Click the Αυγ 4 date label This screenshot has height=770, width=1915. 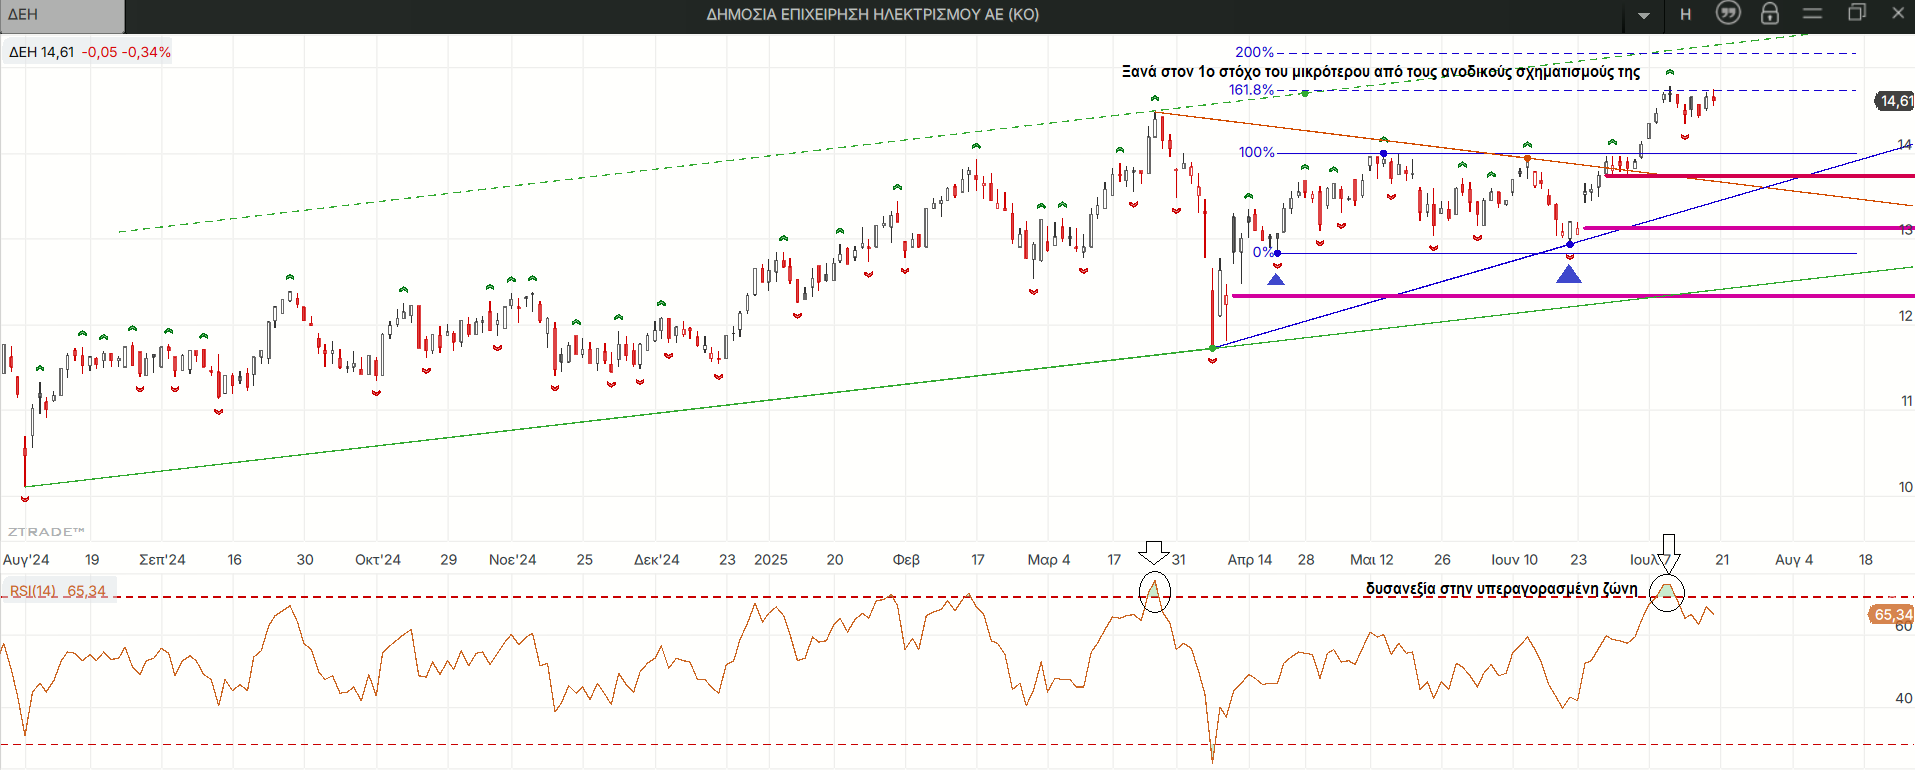pyautogui.click(x=1794, y=560)
